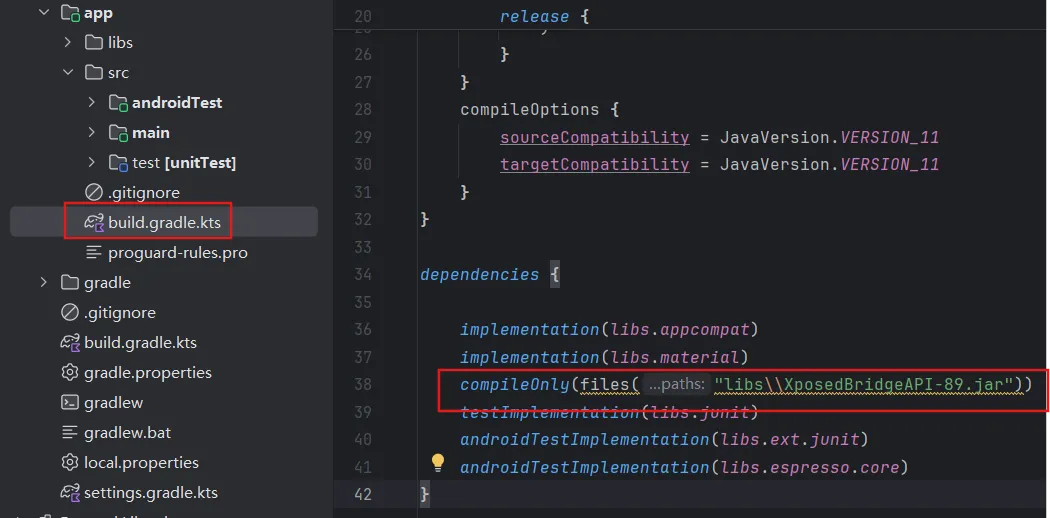Collapse the src folder chevron

(67, 72)
